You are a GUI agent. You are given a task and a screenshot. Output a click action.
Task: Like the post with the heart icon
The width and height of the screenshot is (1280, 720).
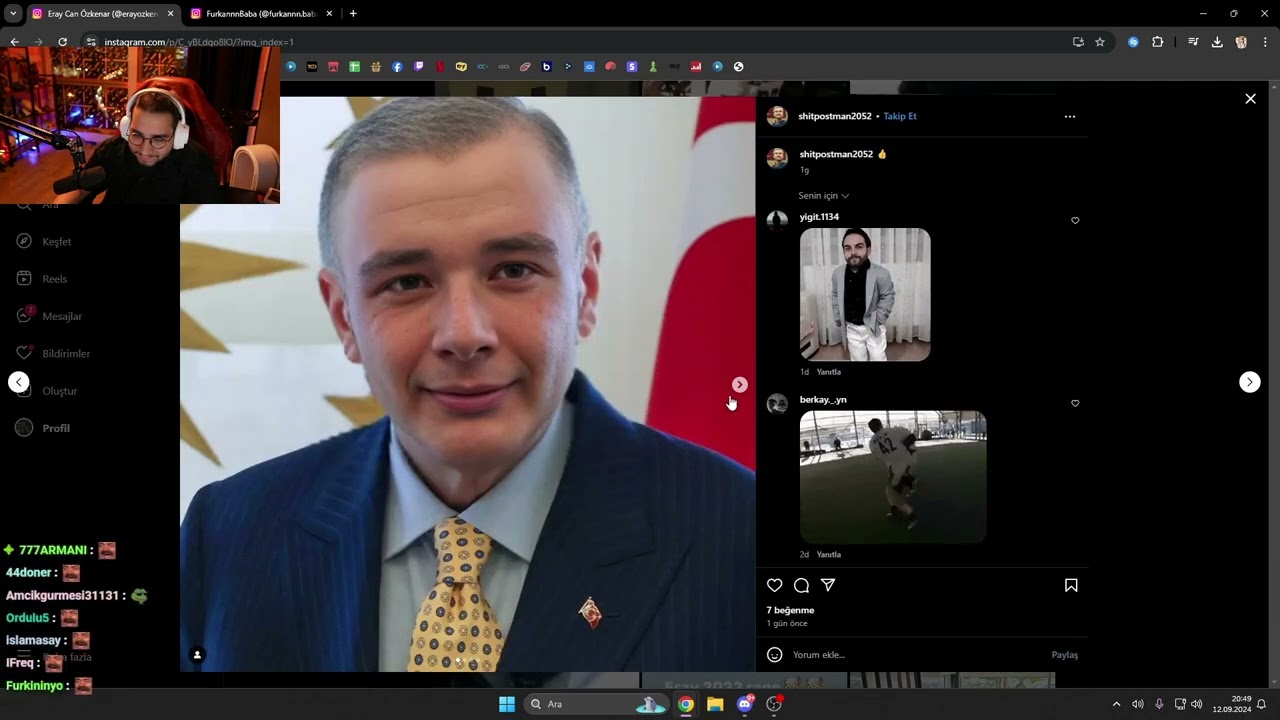click(x=774, y=585)
